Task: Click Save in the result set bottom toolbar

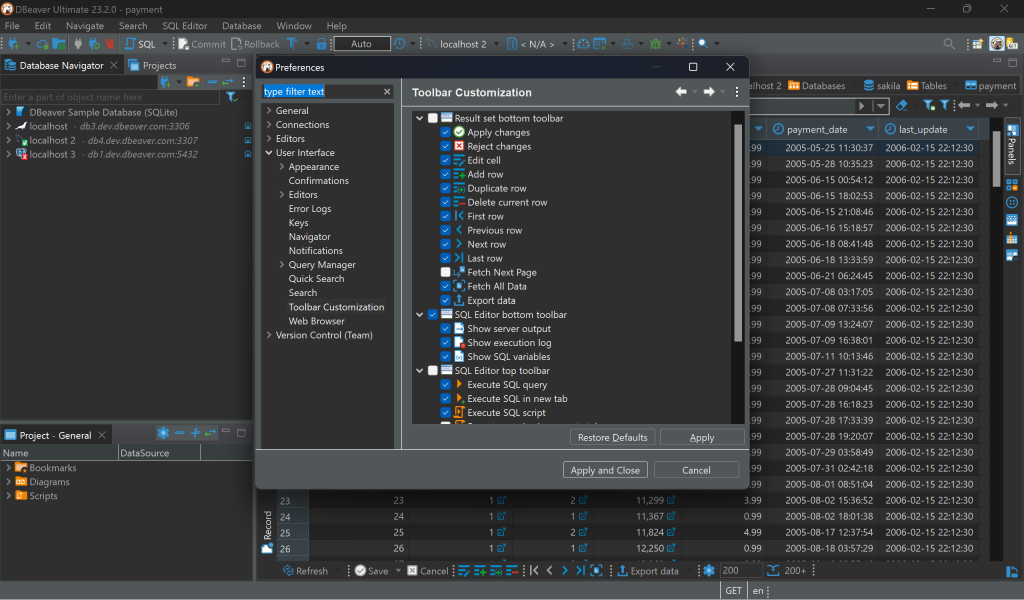Action: (x=372, y=571)
